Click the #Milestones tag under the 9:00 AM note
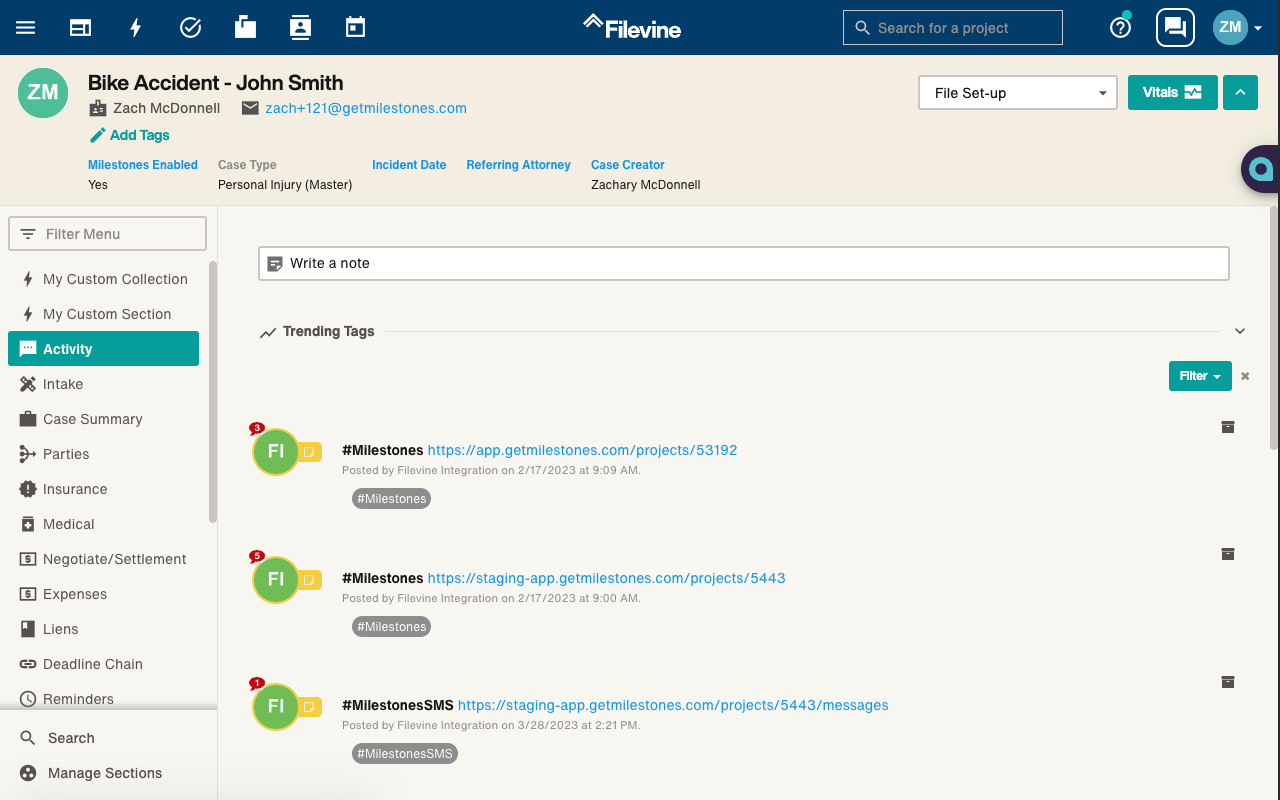Image resolution: width=1280 pixels, height=800 pixels. (391, 626)
